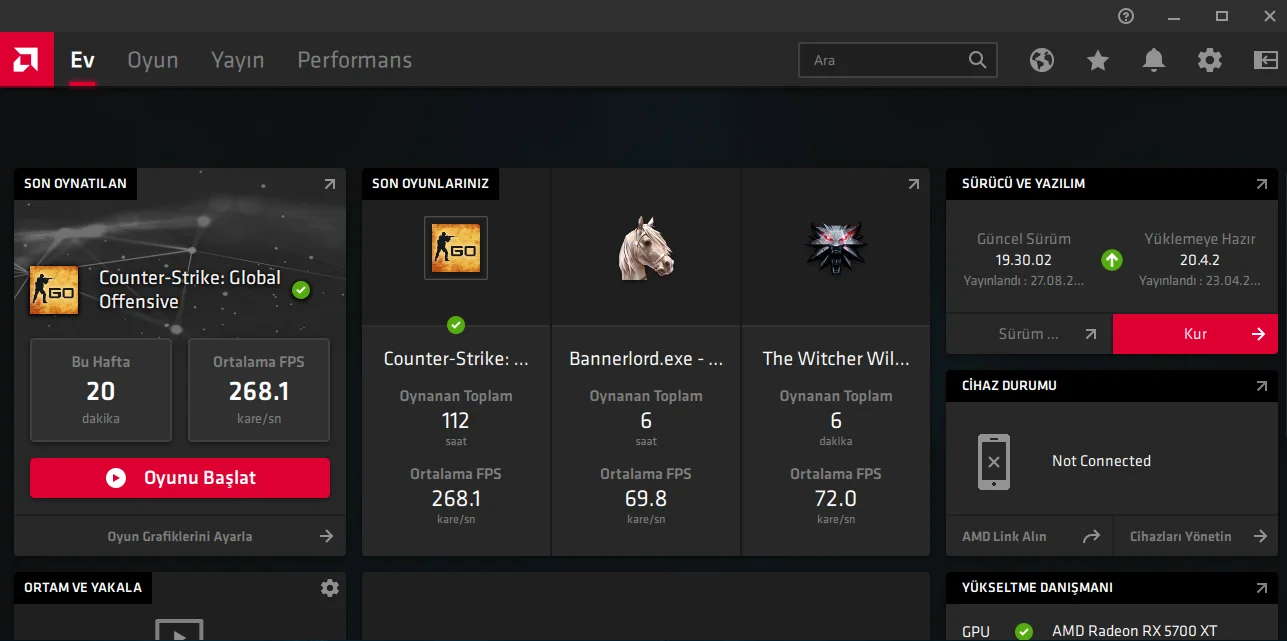The width and height of the screenshot is (1287, 641).
Task: Click the Not Connected status text
Action: point(1101,461)
